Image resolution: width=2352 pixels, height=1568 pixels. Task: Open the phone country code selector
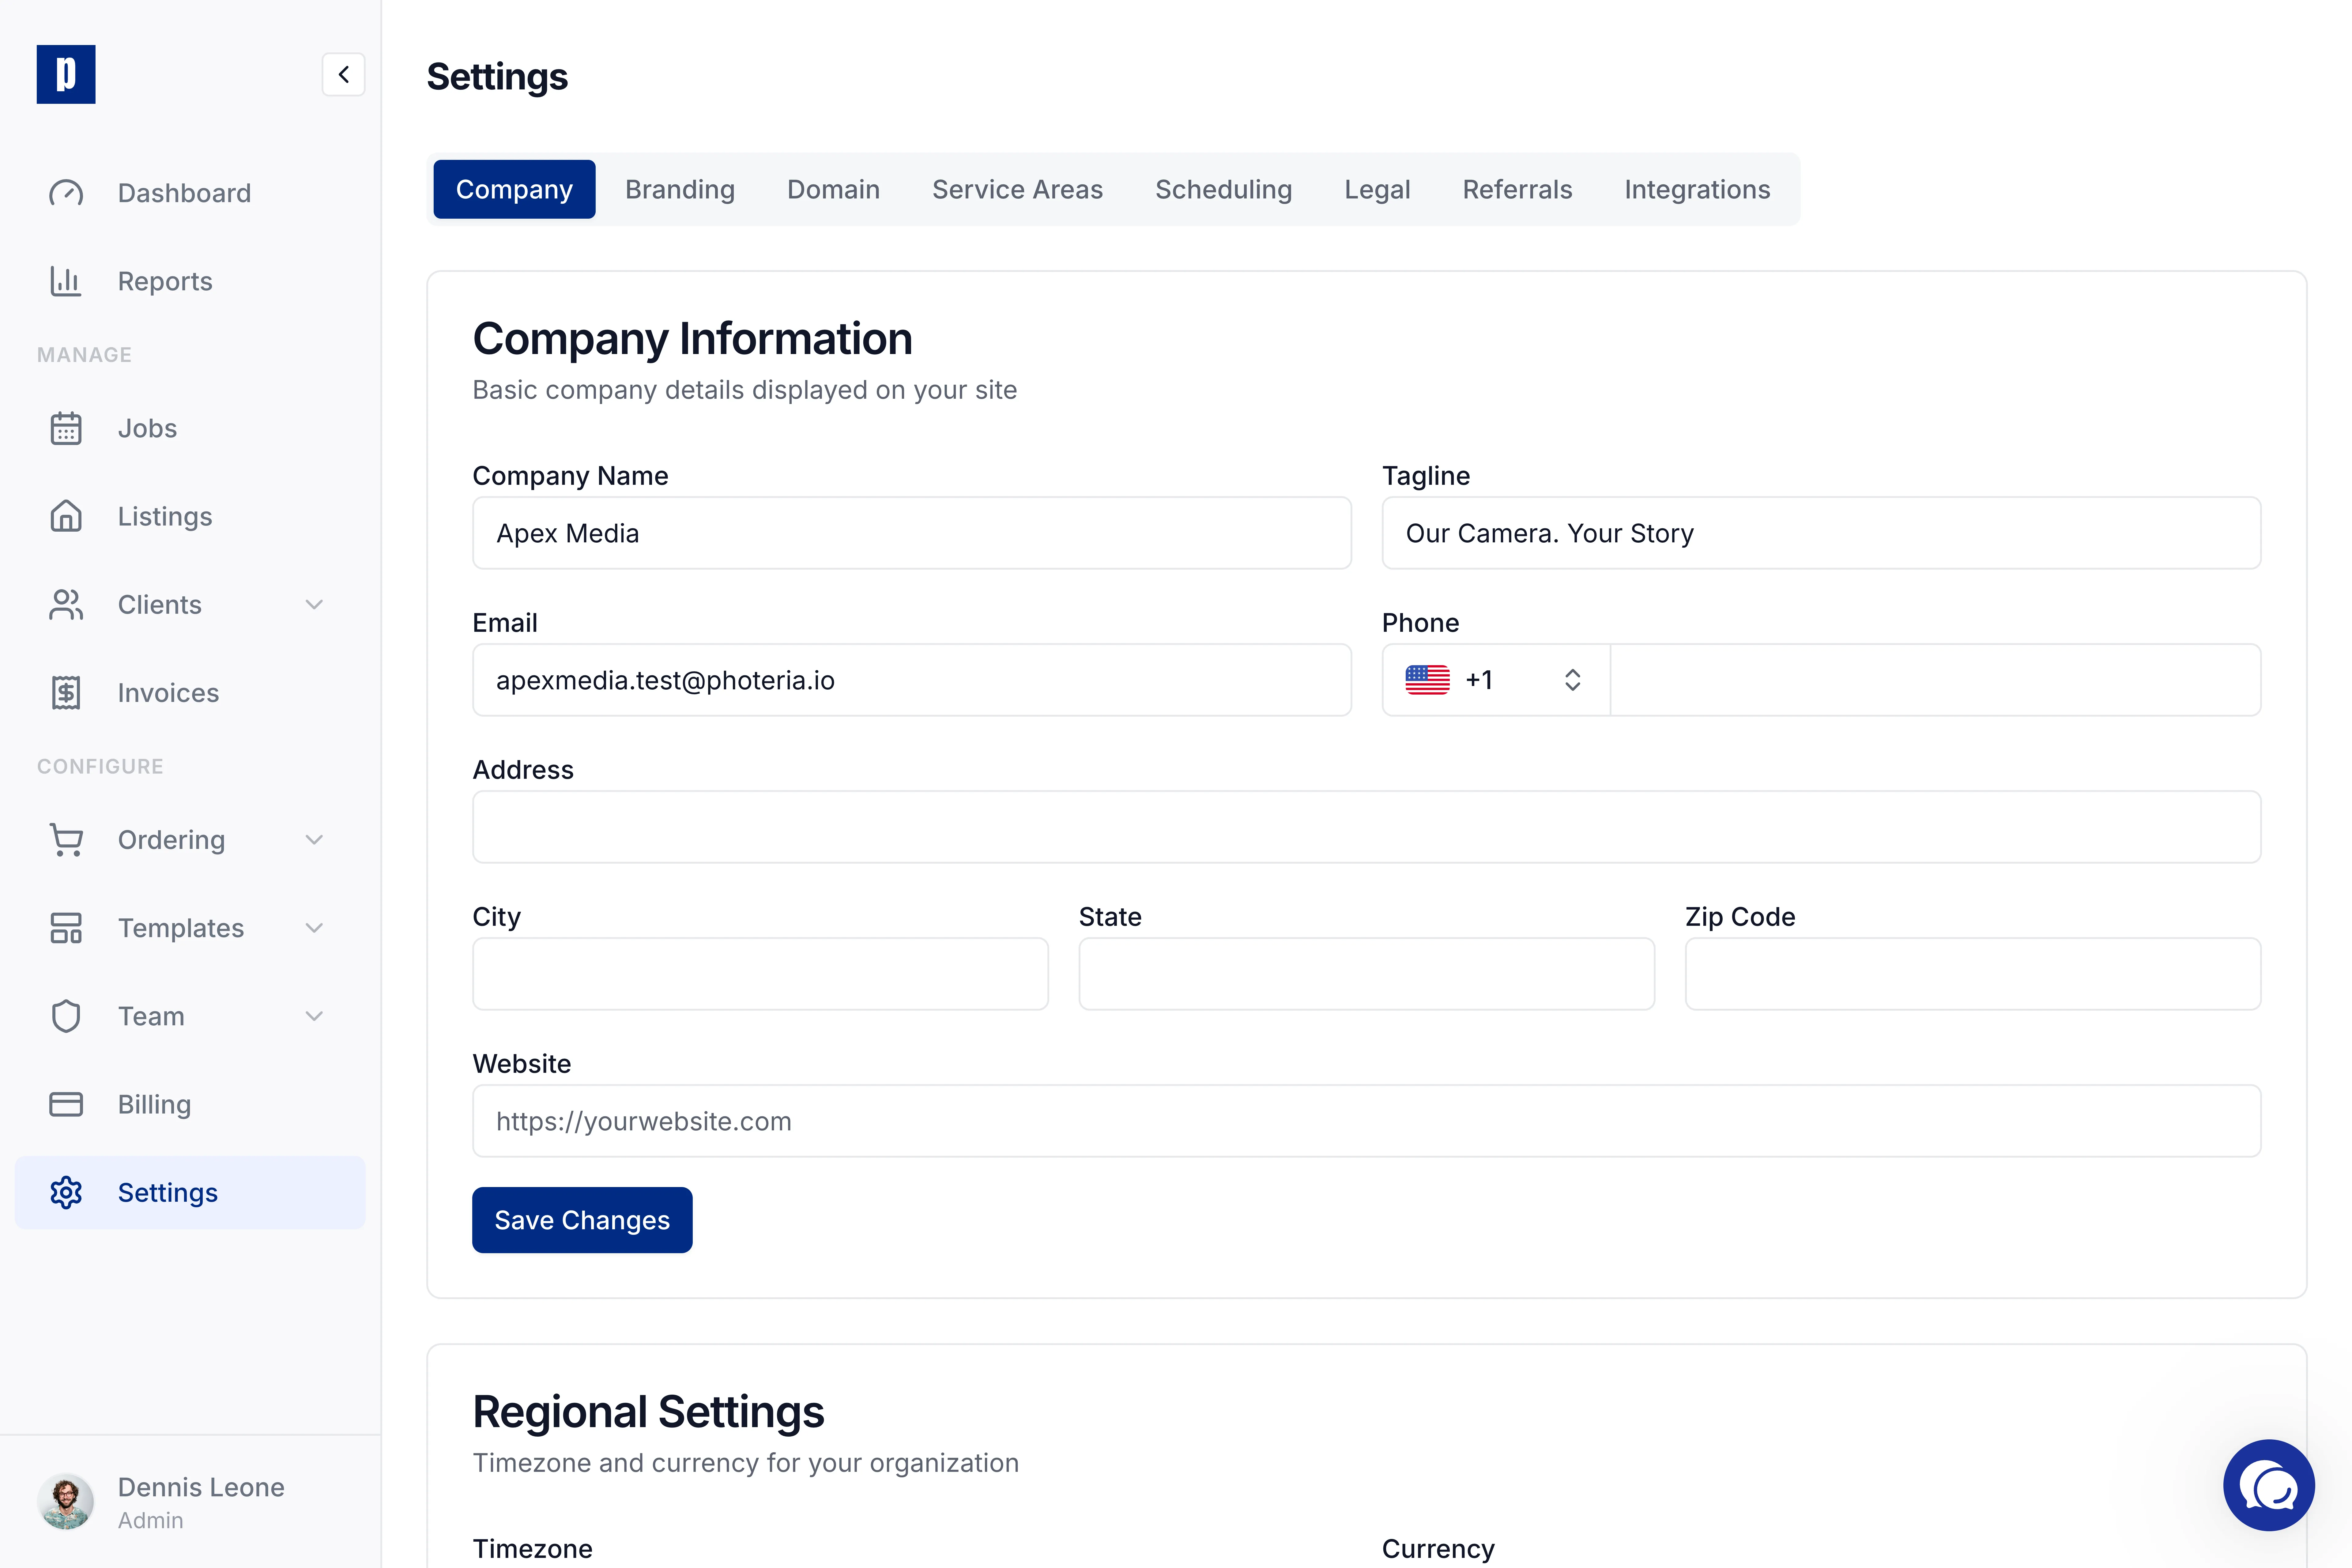[x=1496, y=680]
